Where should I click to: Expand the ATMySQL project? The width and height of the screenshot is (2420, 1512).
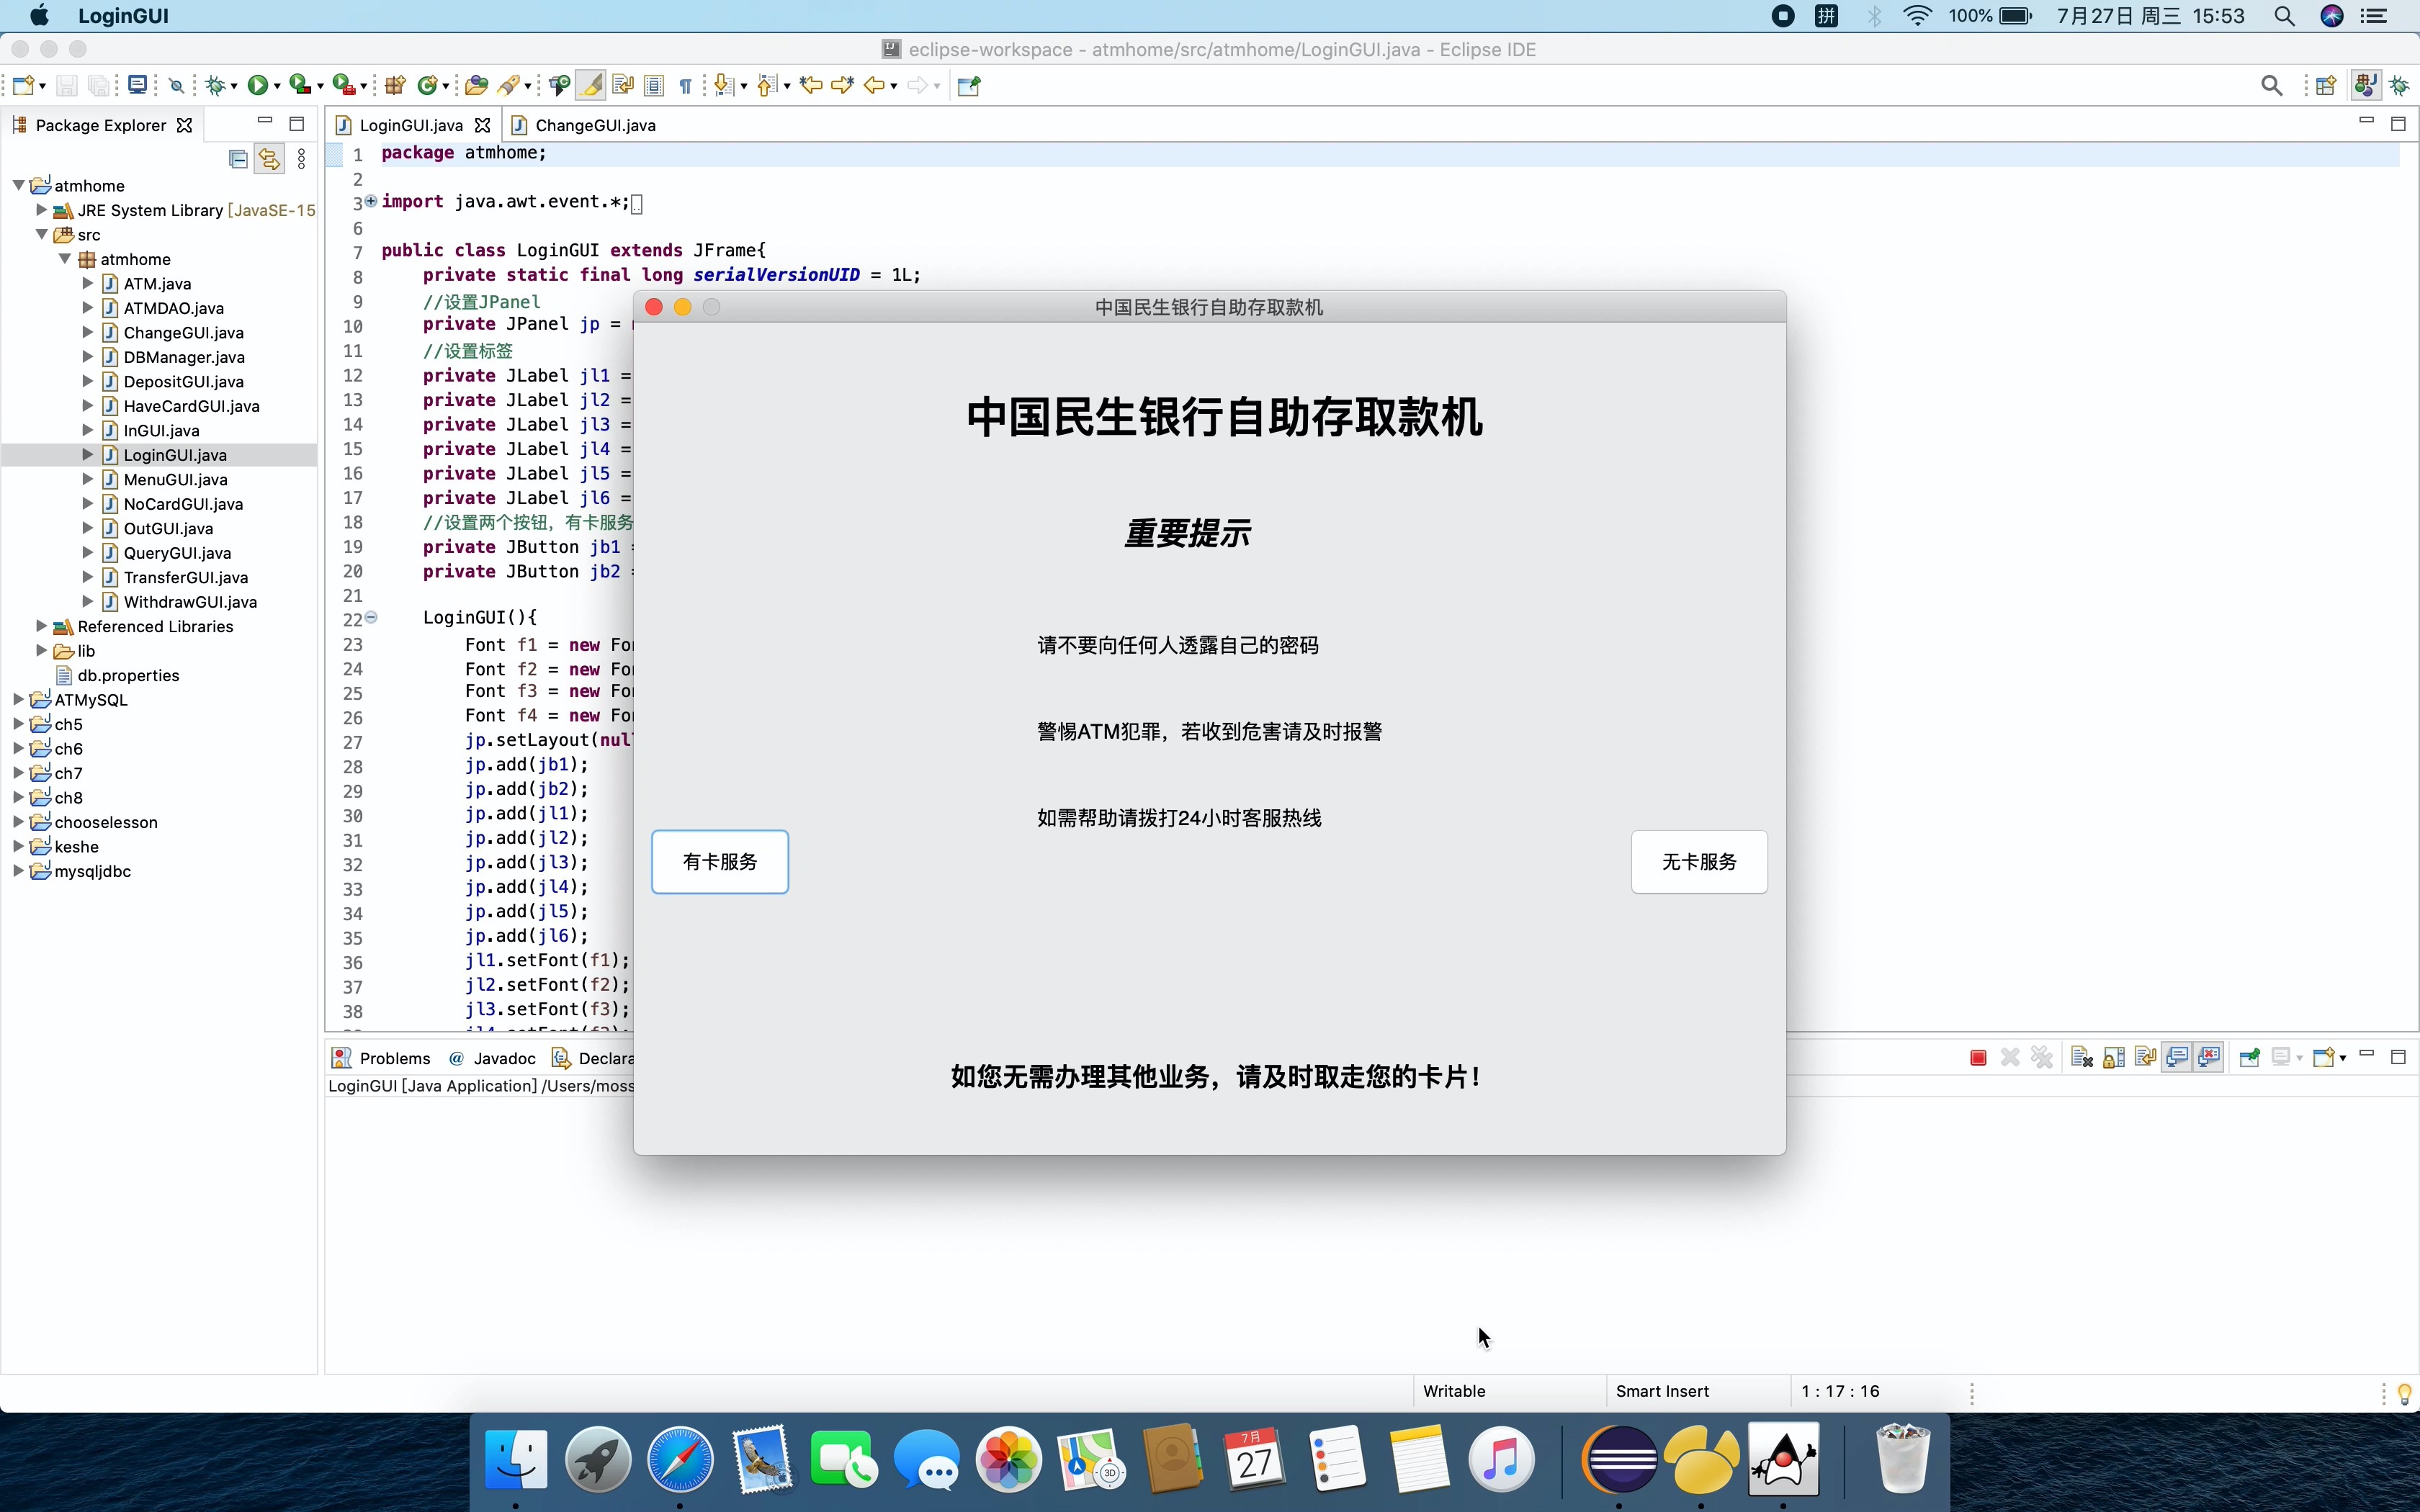click(x=18, y=700)
